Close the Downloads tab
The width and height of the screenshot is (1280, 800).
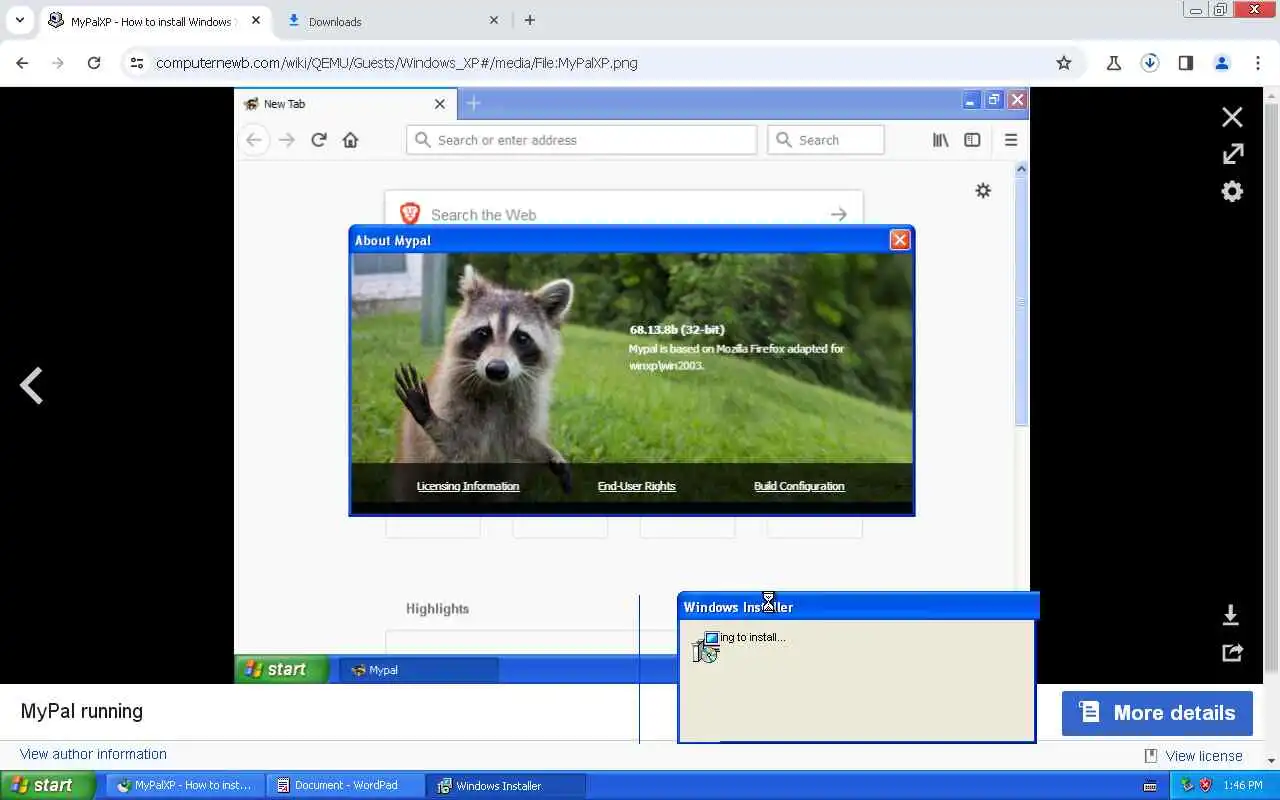[494, 20]
